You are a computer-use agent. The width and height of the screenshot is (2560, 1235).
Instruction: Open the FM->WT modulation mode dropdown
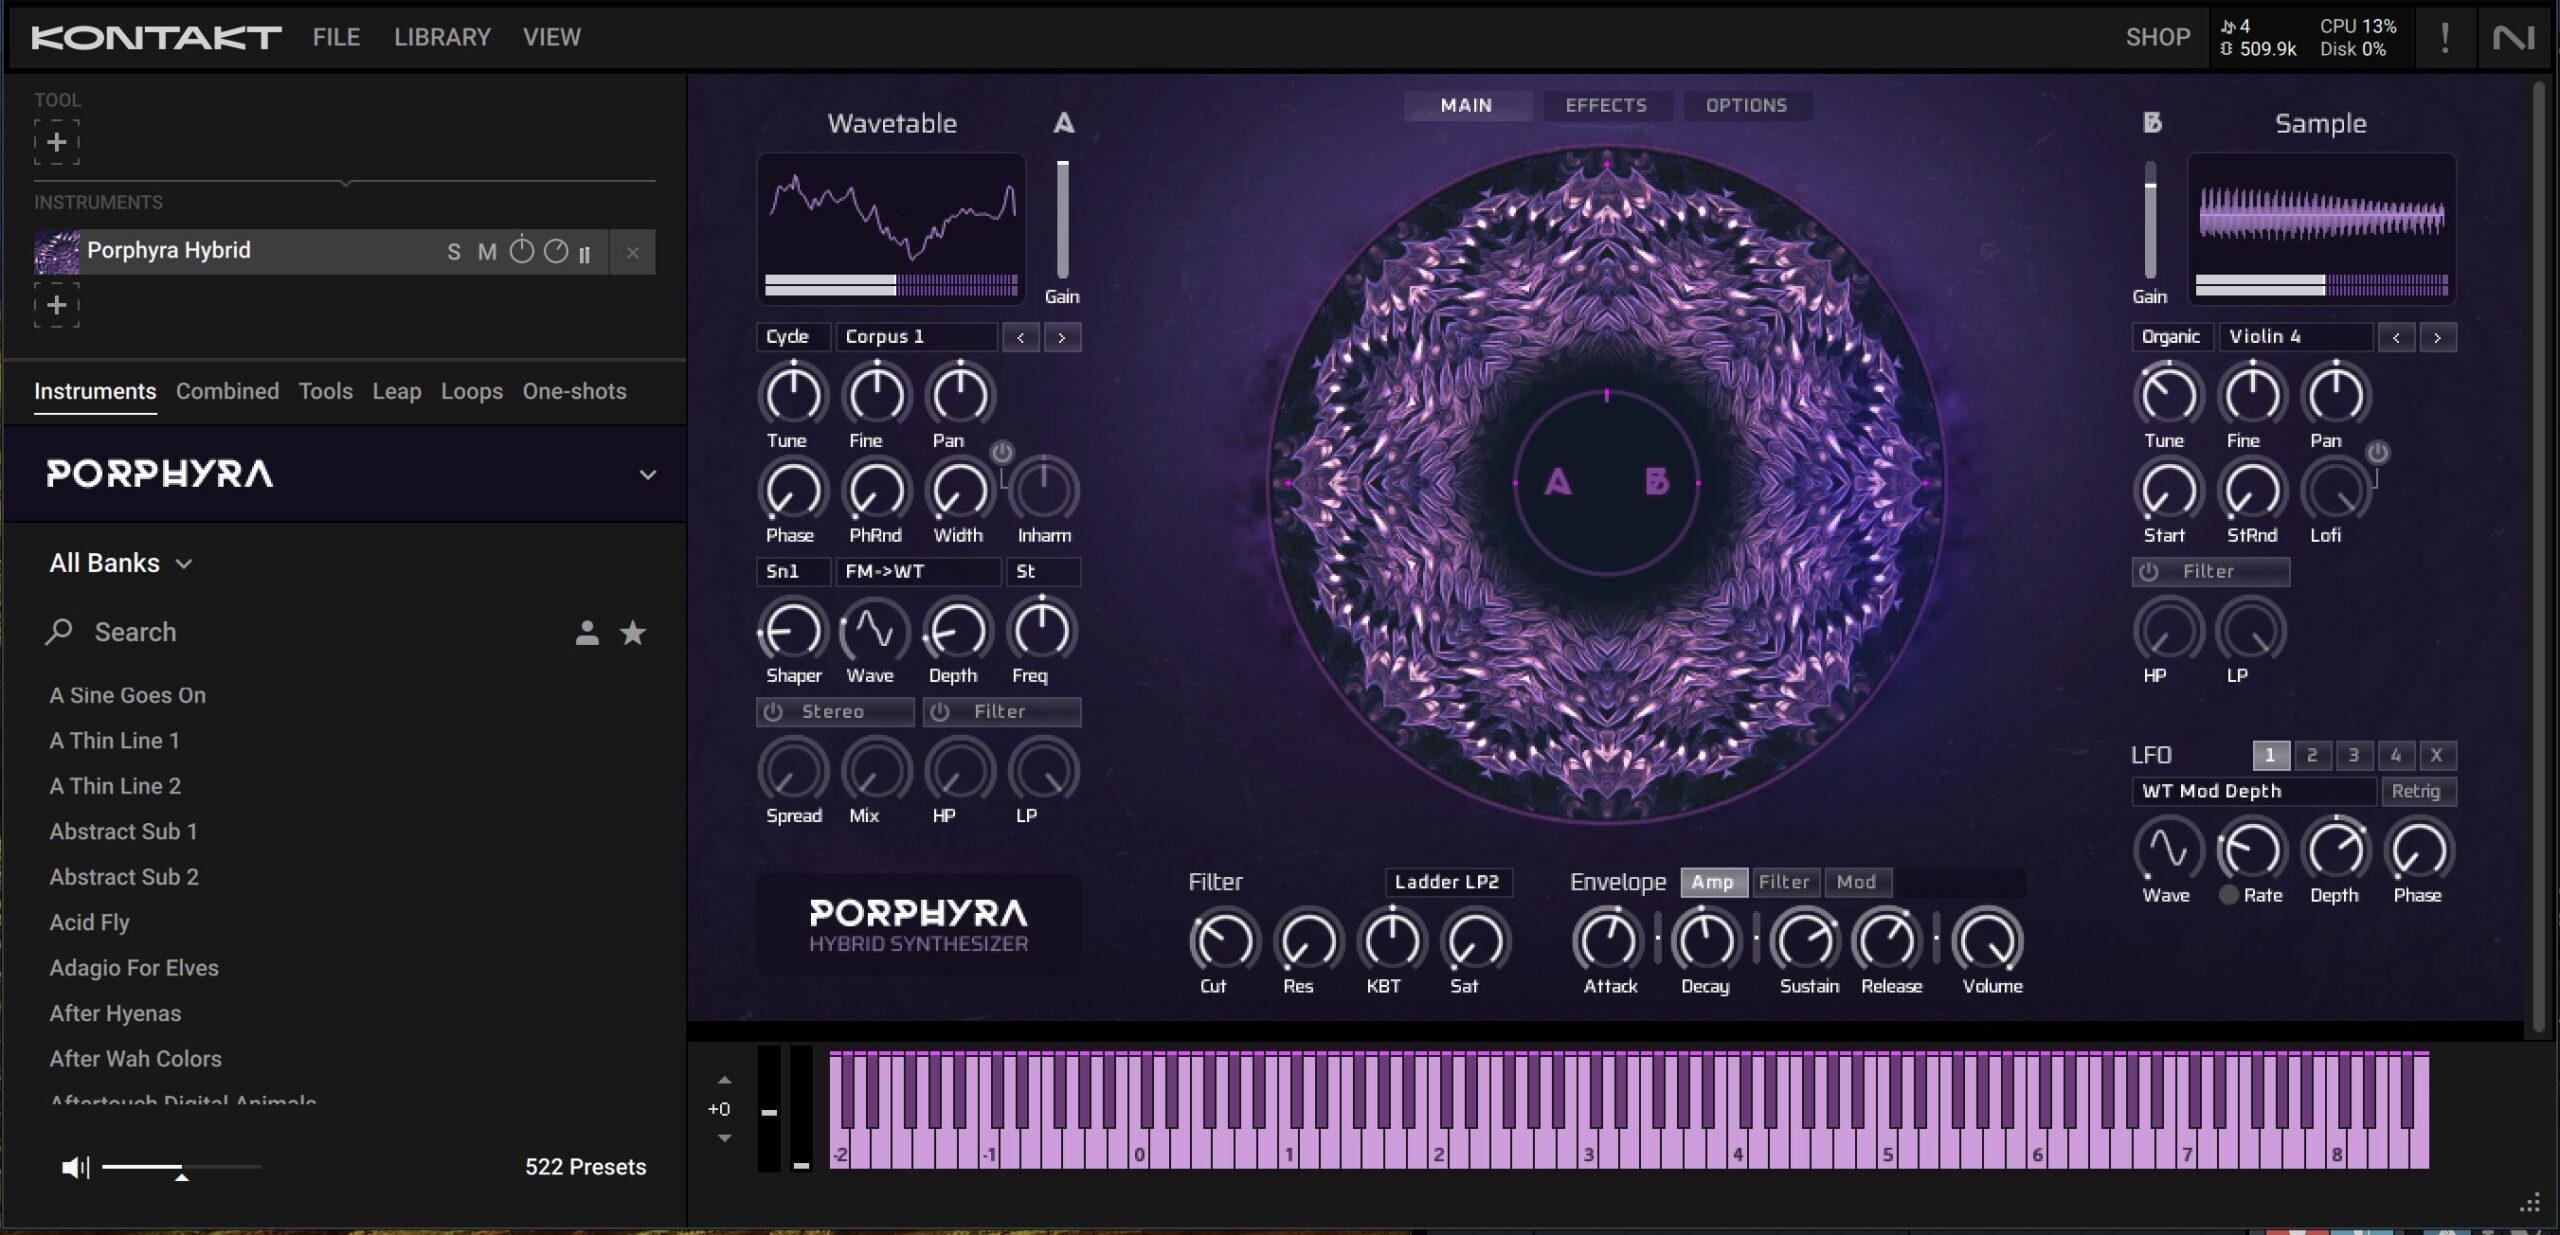click(x=919, y=571)
